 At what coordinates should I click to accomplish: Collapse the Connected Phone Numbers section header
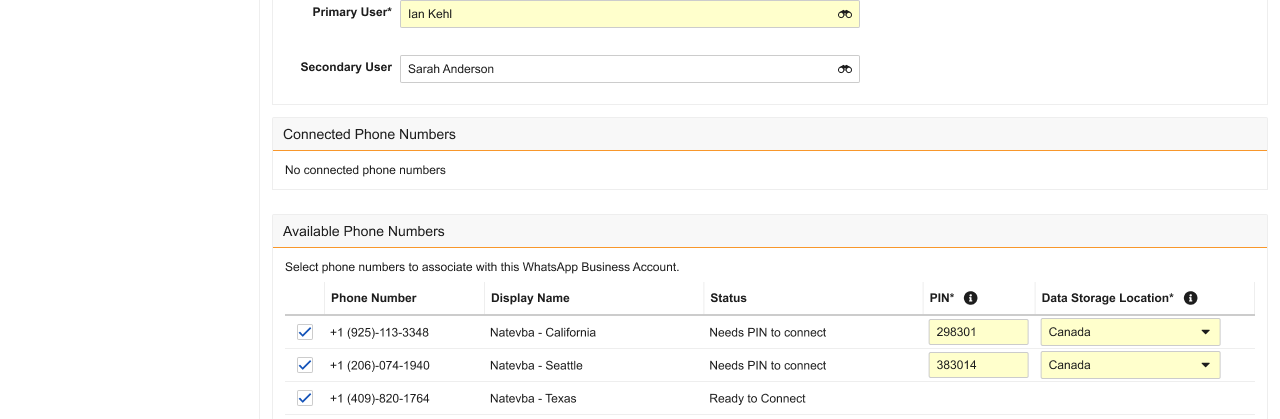pyautogui.click(x=369, y=134)
